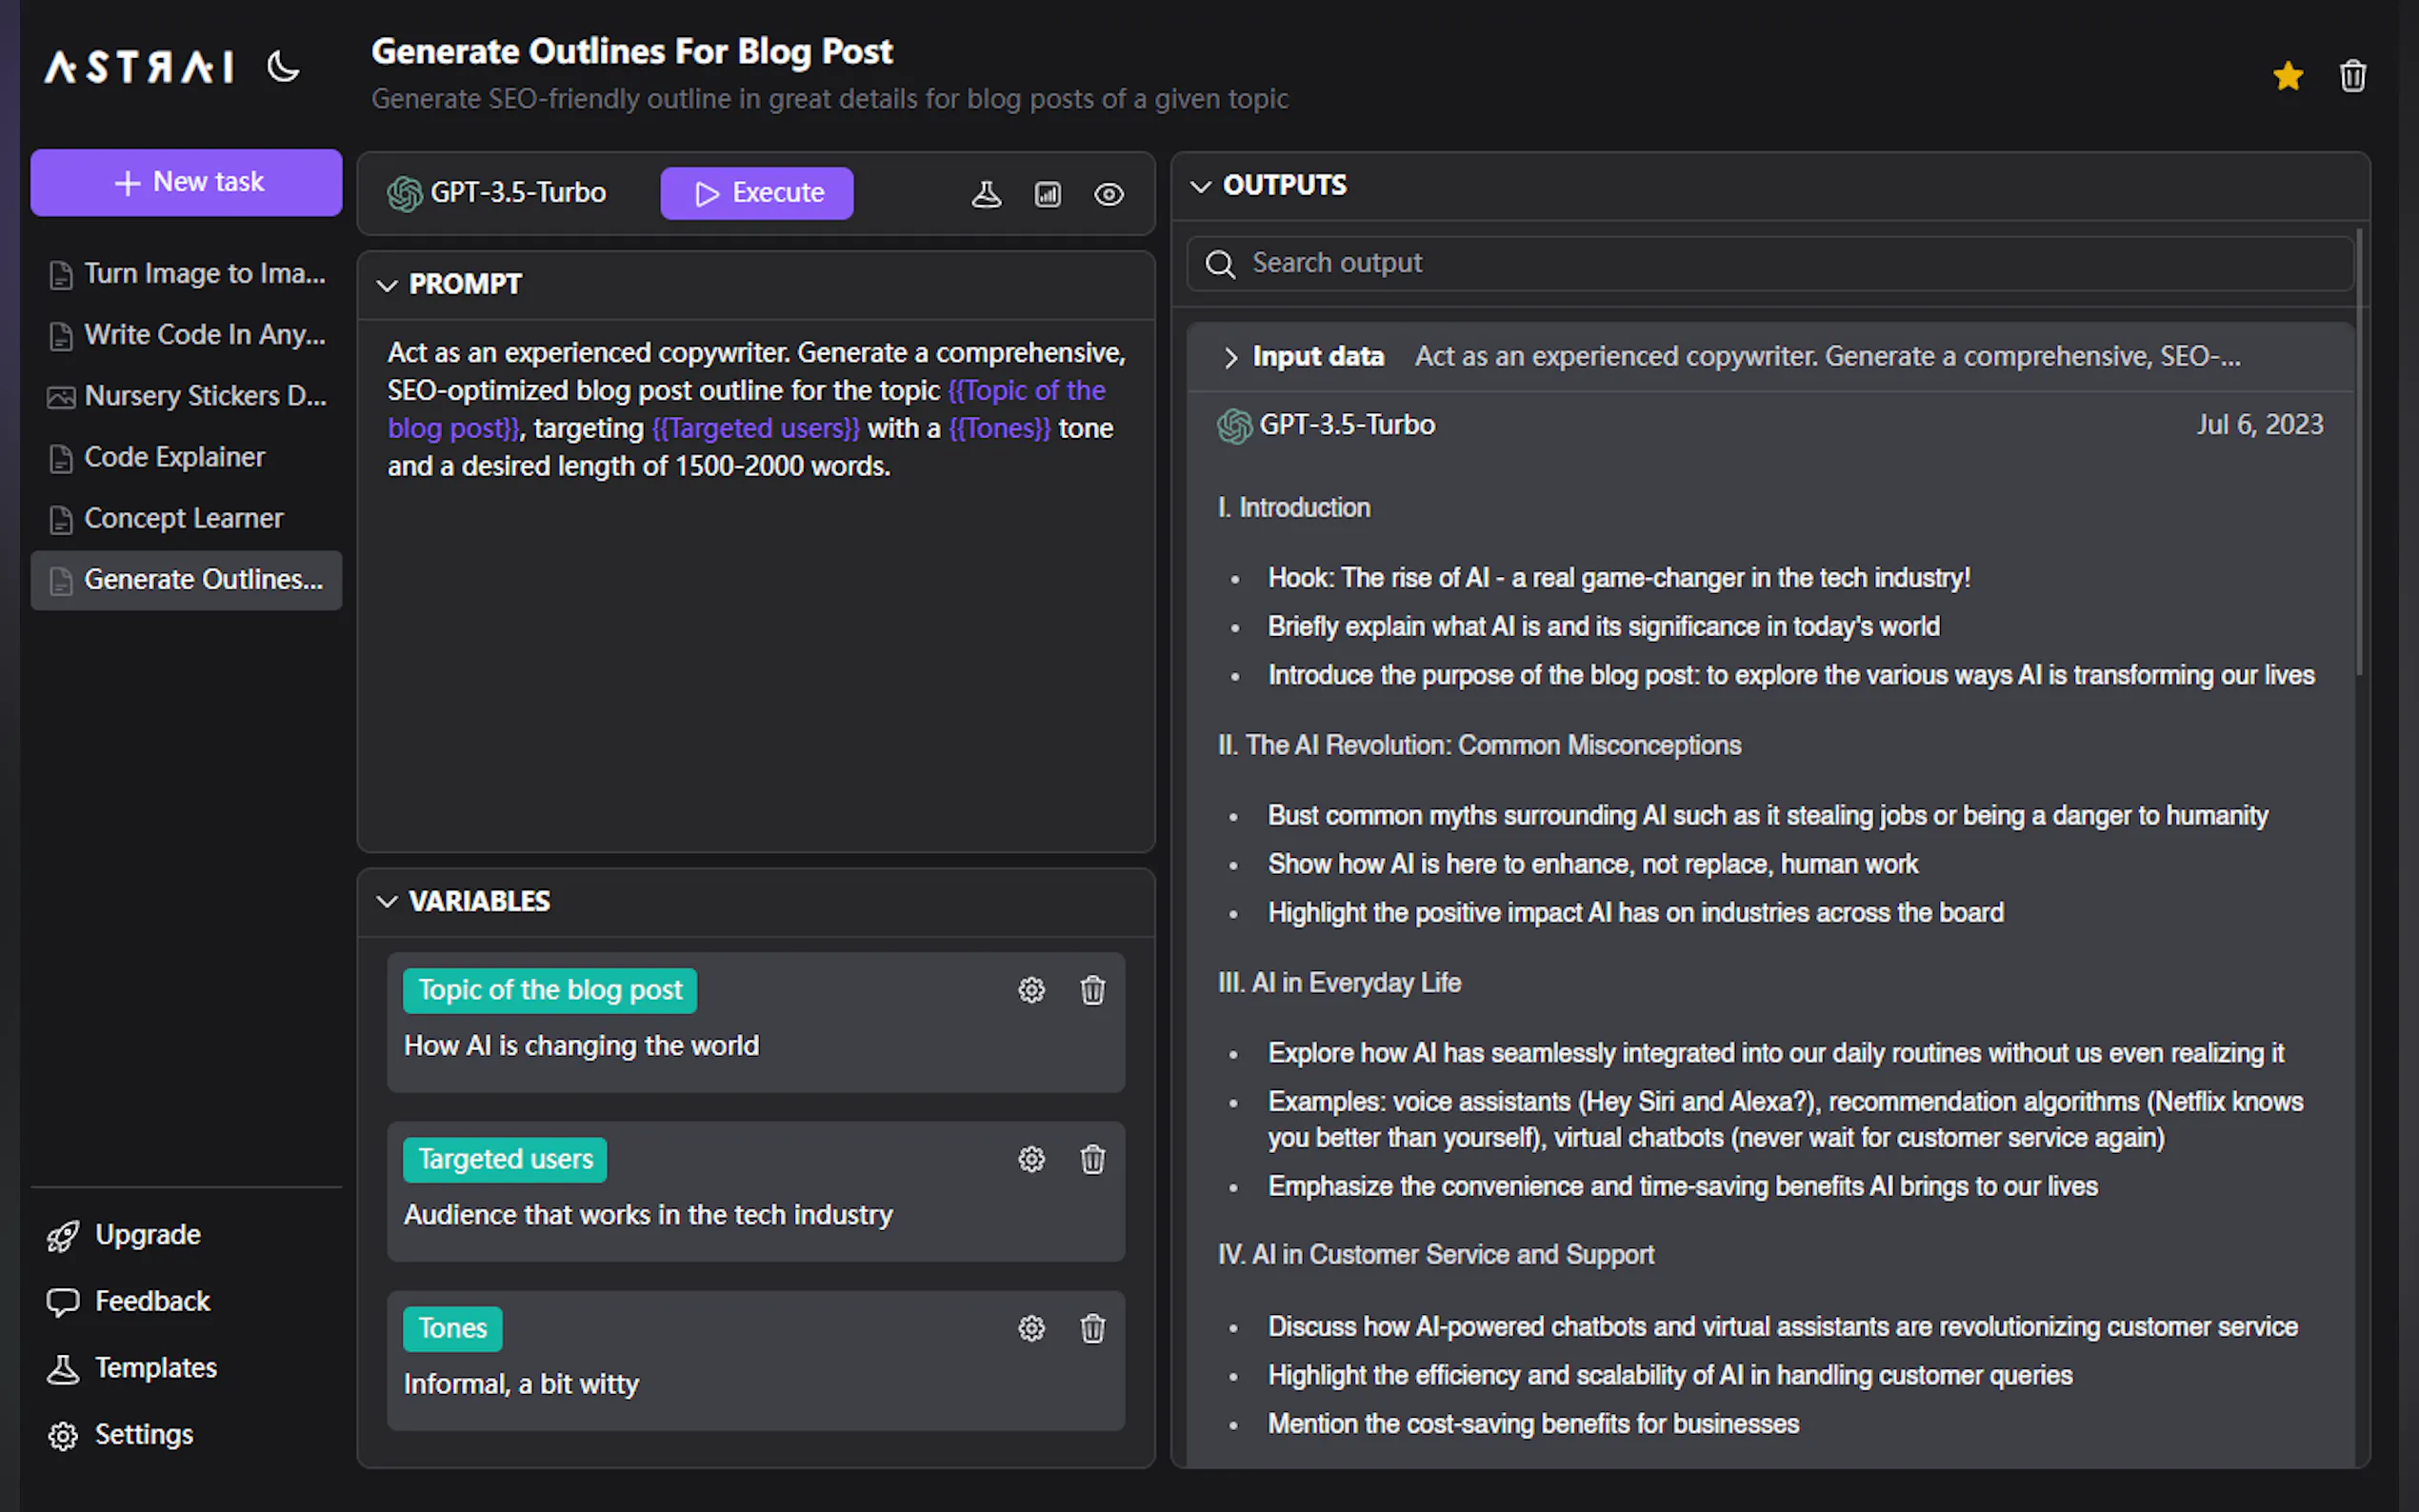Collapse the OUTPUTS panel
The image size is (2419, 1512).
pos(1200,186)
